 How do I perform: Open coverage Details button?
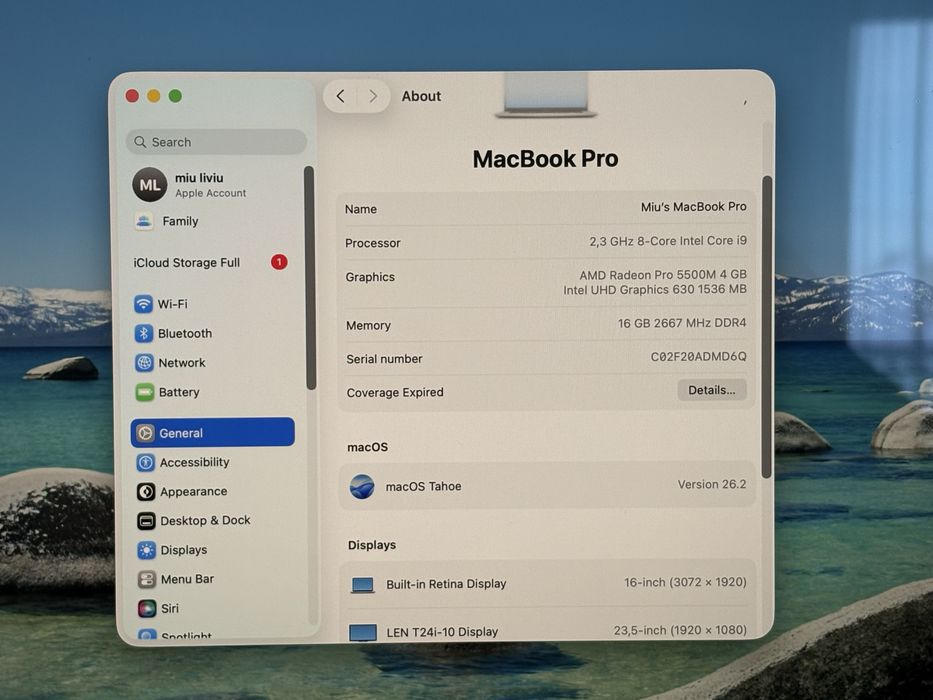(x=712, y=390)
